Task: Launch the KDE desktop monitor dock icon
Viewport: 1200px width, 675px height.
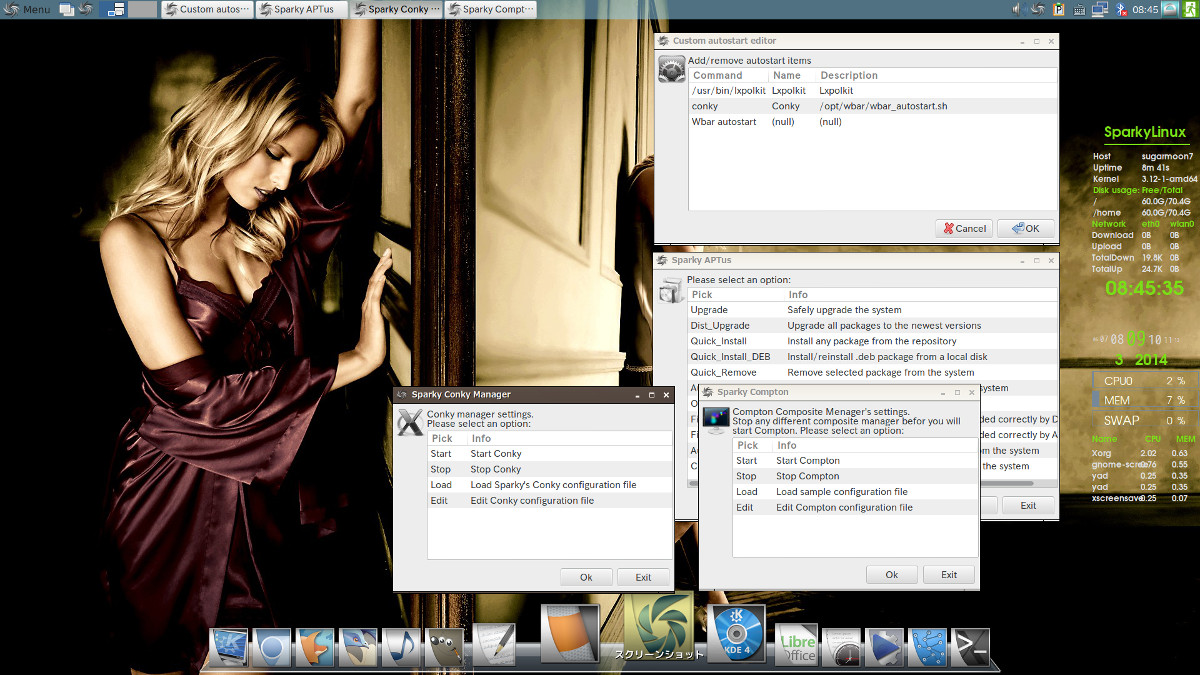Action: pos(229,647)
